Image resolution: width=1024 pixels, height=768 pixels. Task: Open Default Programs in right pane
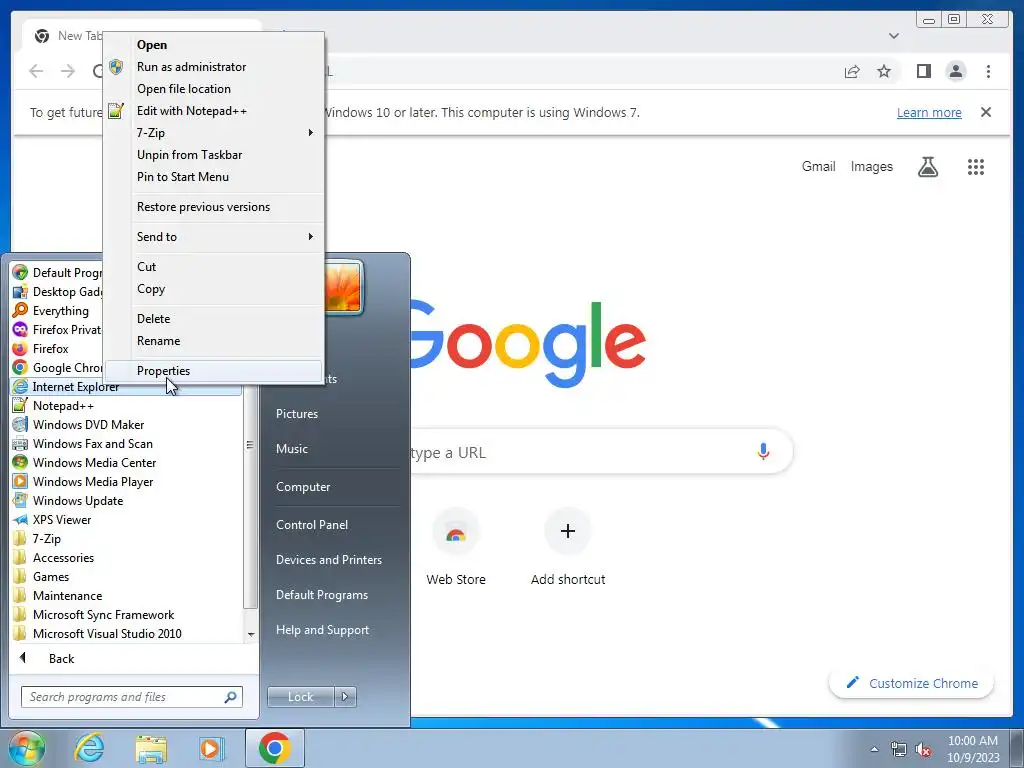click(321, 595)
